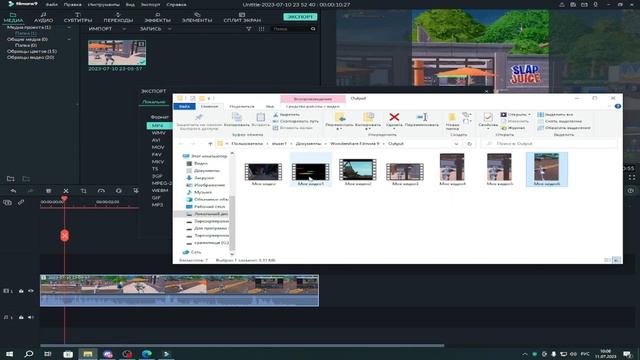Click the crop icon in timeline toolbar
The image size is (640, 360).
click(x=83, y=191)
